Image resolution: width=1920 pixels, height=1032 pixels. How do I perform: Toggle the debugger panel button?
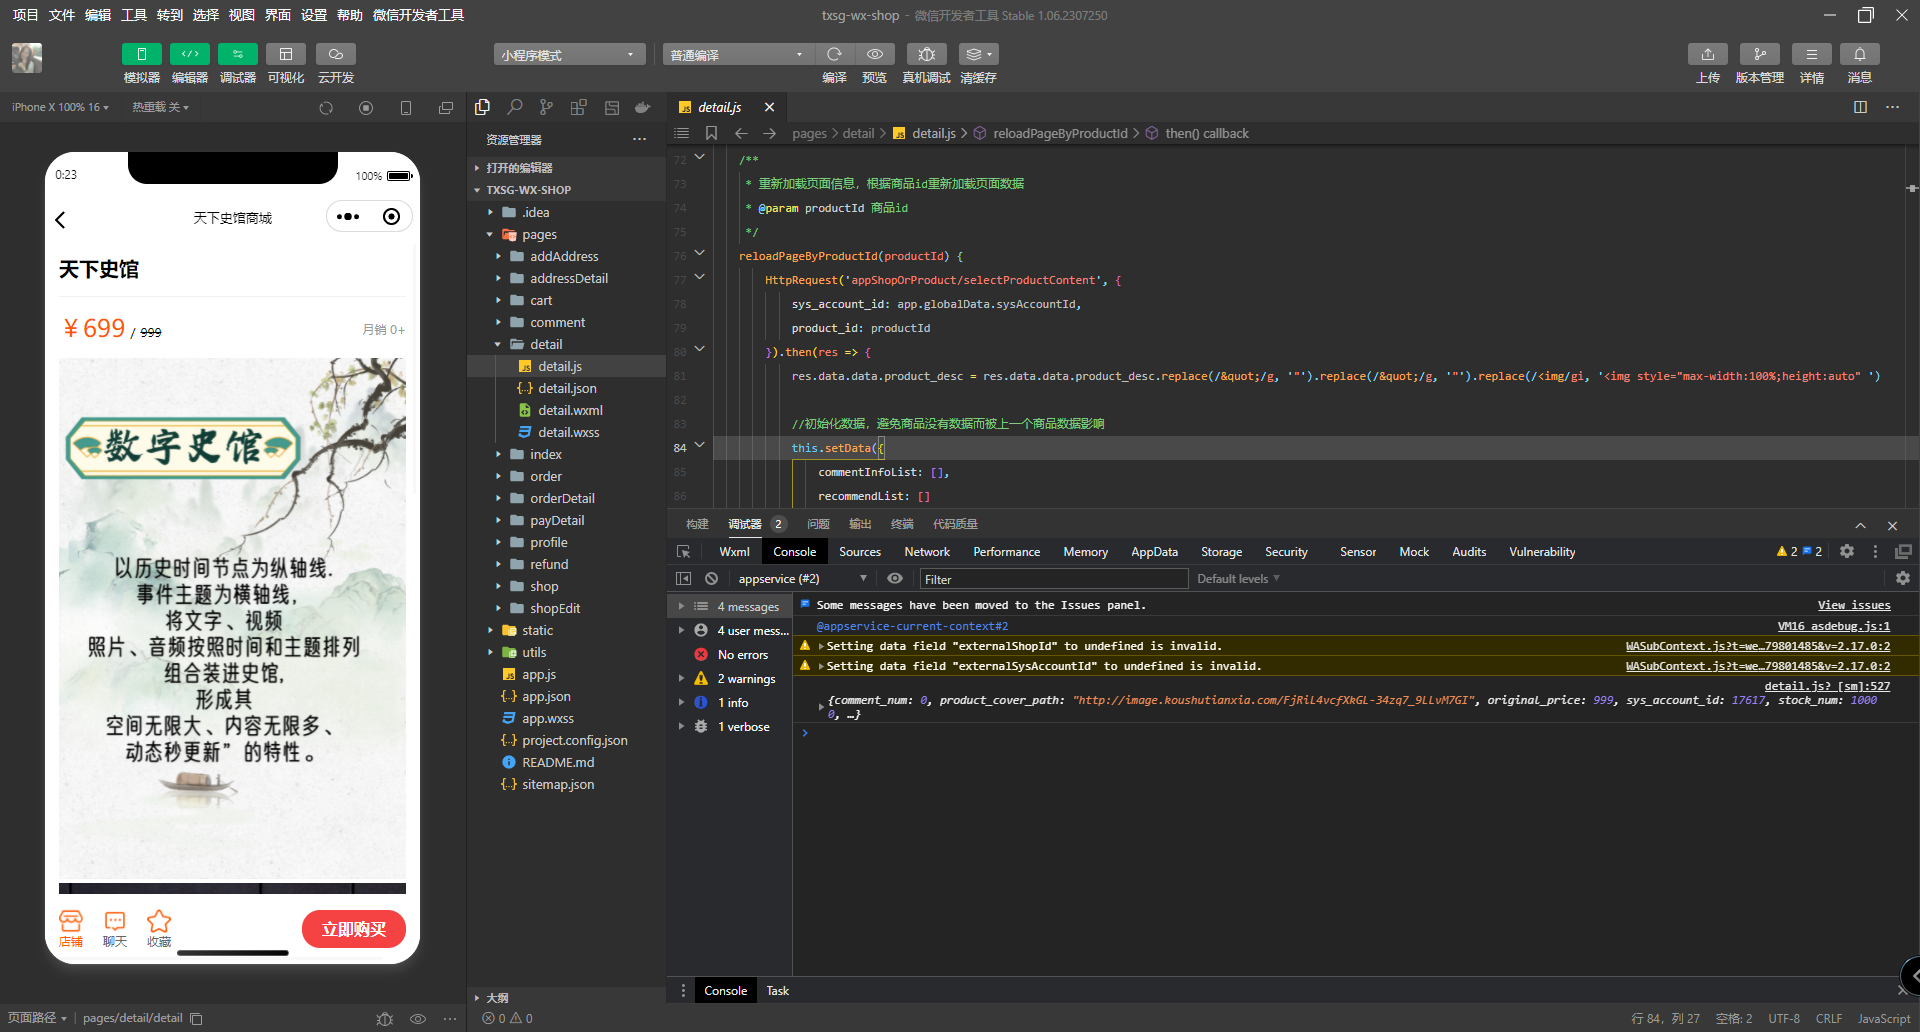coord(237,54)
